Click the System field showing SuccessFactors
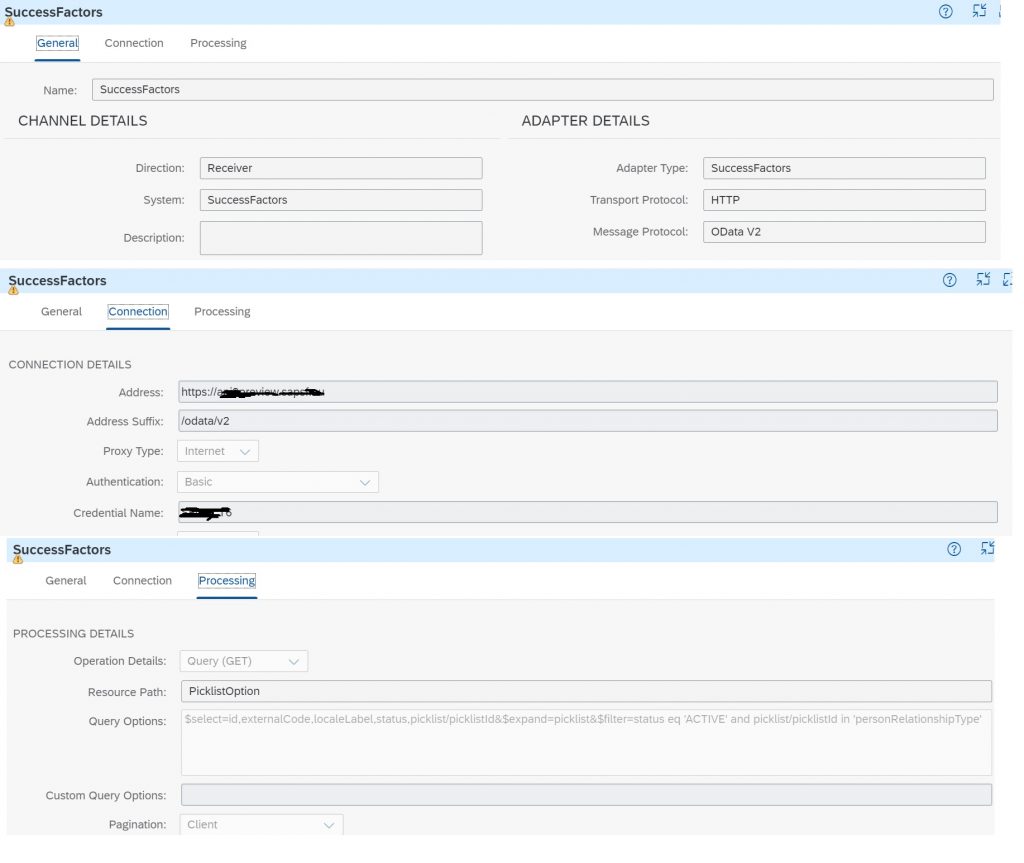Viewport: 1024px width, 863px height. (x=341, y=200)
